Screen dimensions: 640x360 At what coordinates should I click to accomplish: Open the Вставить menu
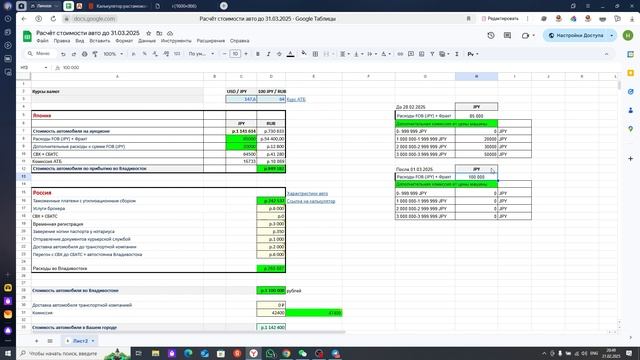point(100,41)
